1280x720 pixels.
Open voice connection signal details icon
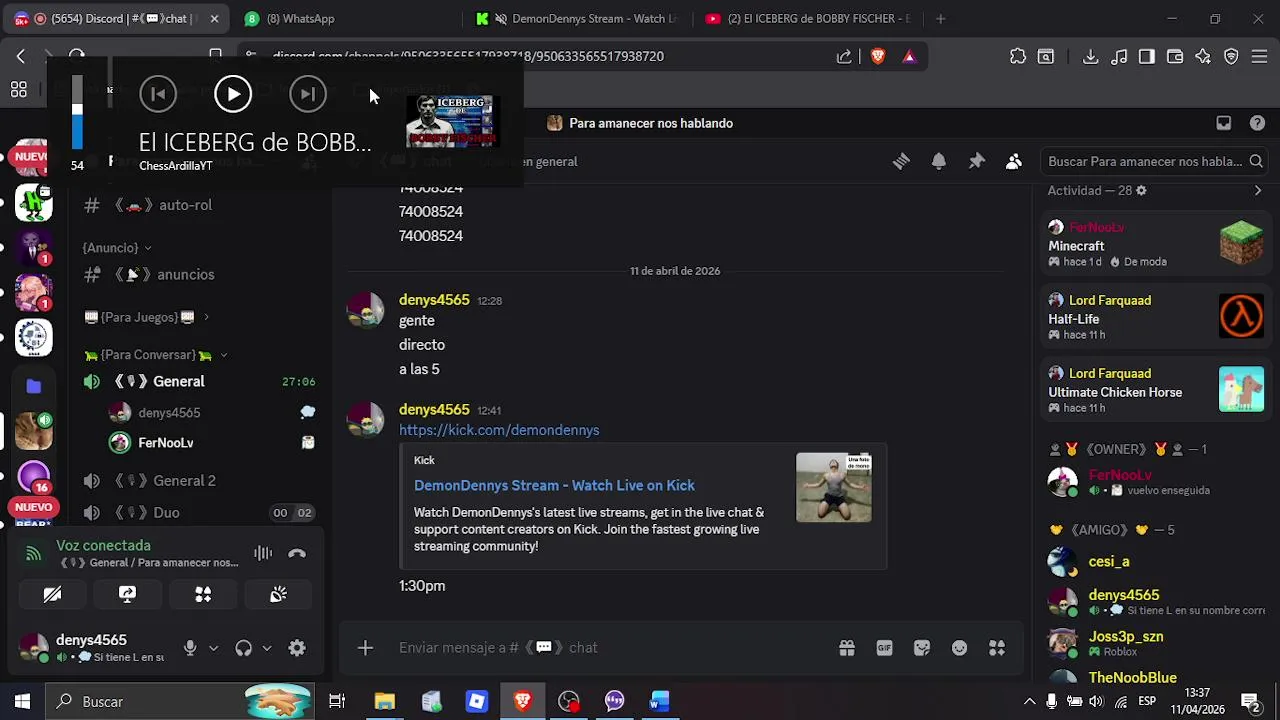click(x=34, y=553)
